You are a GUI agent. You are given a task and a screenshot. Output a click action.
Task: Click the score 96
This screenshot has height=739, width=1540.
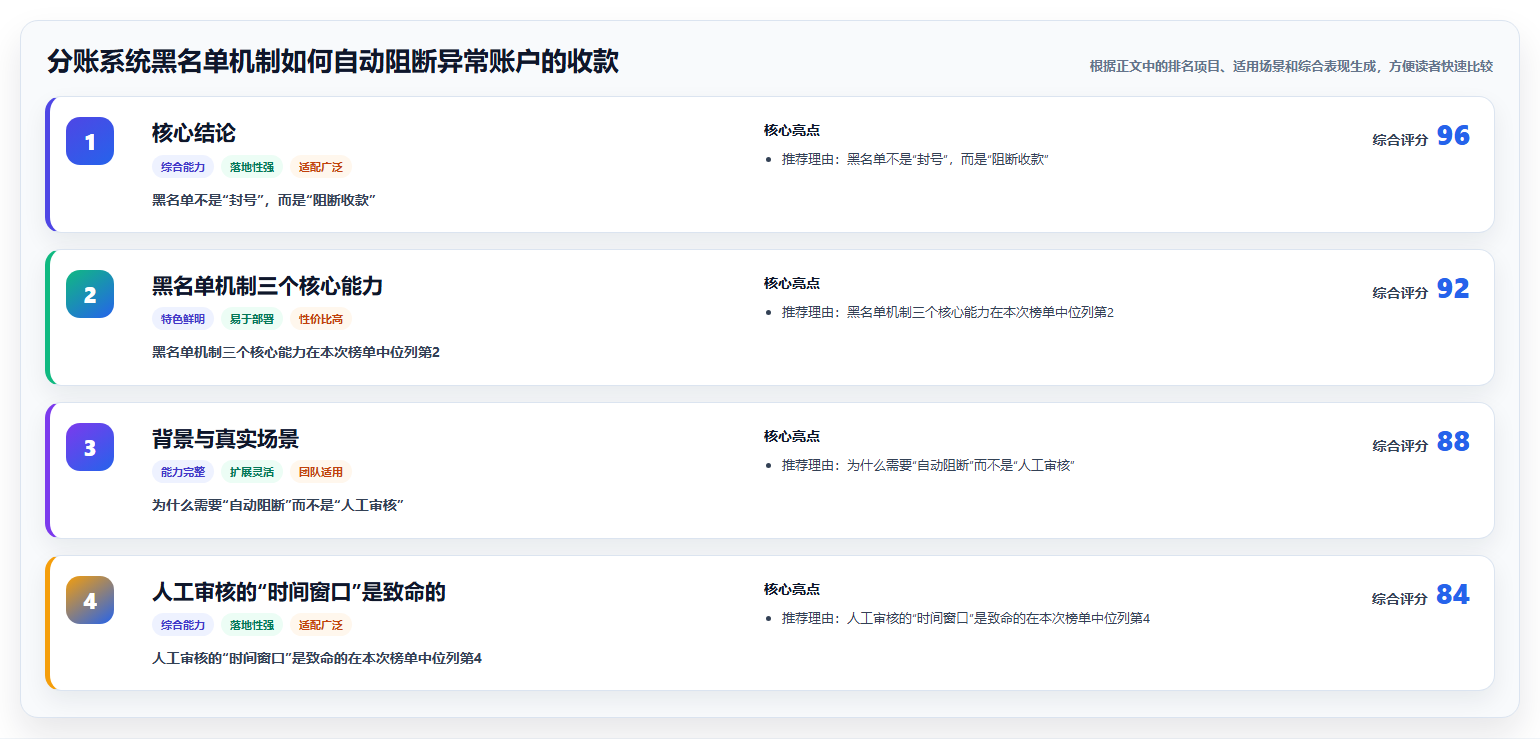(x=1453, y=136)
